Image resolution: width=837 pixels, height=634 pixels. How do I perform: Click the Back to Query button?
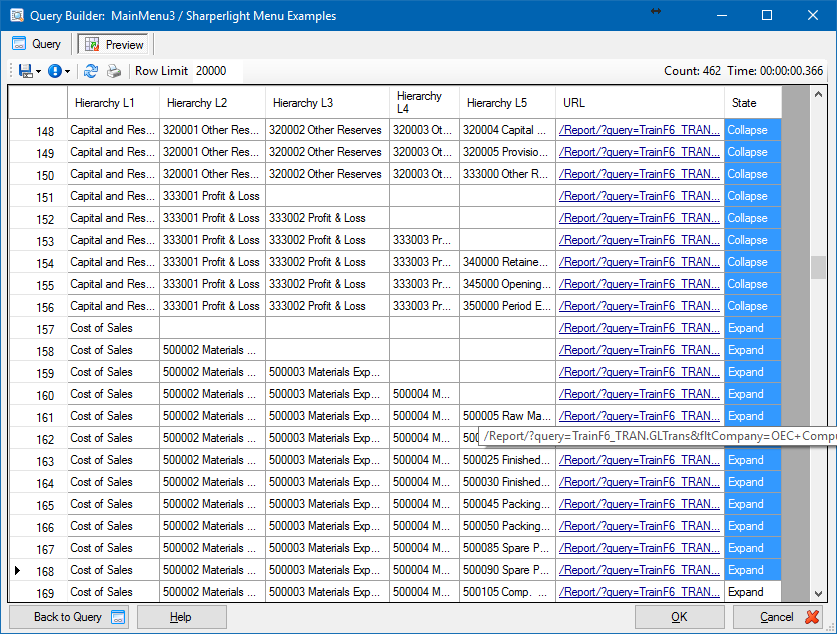point(69,617)
